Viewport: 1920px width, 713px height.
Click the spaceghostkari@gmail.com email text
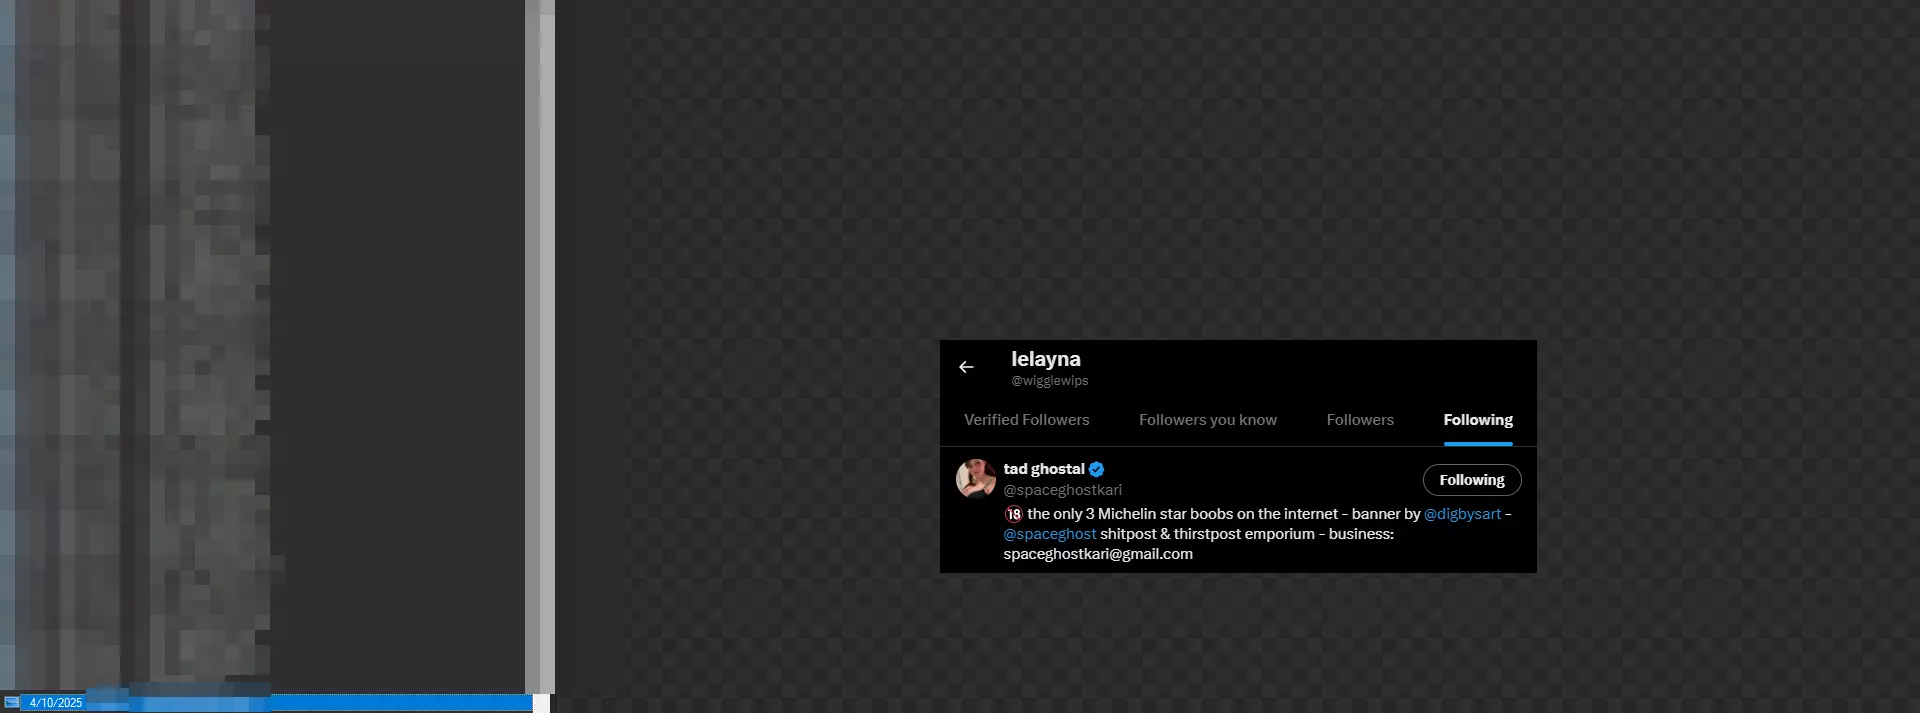pos(1098,554)
